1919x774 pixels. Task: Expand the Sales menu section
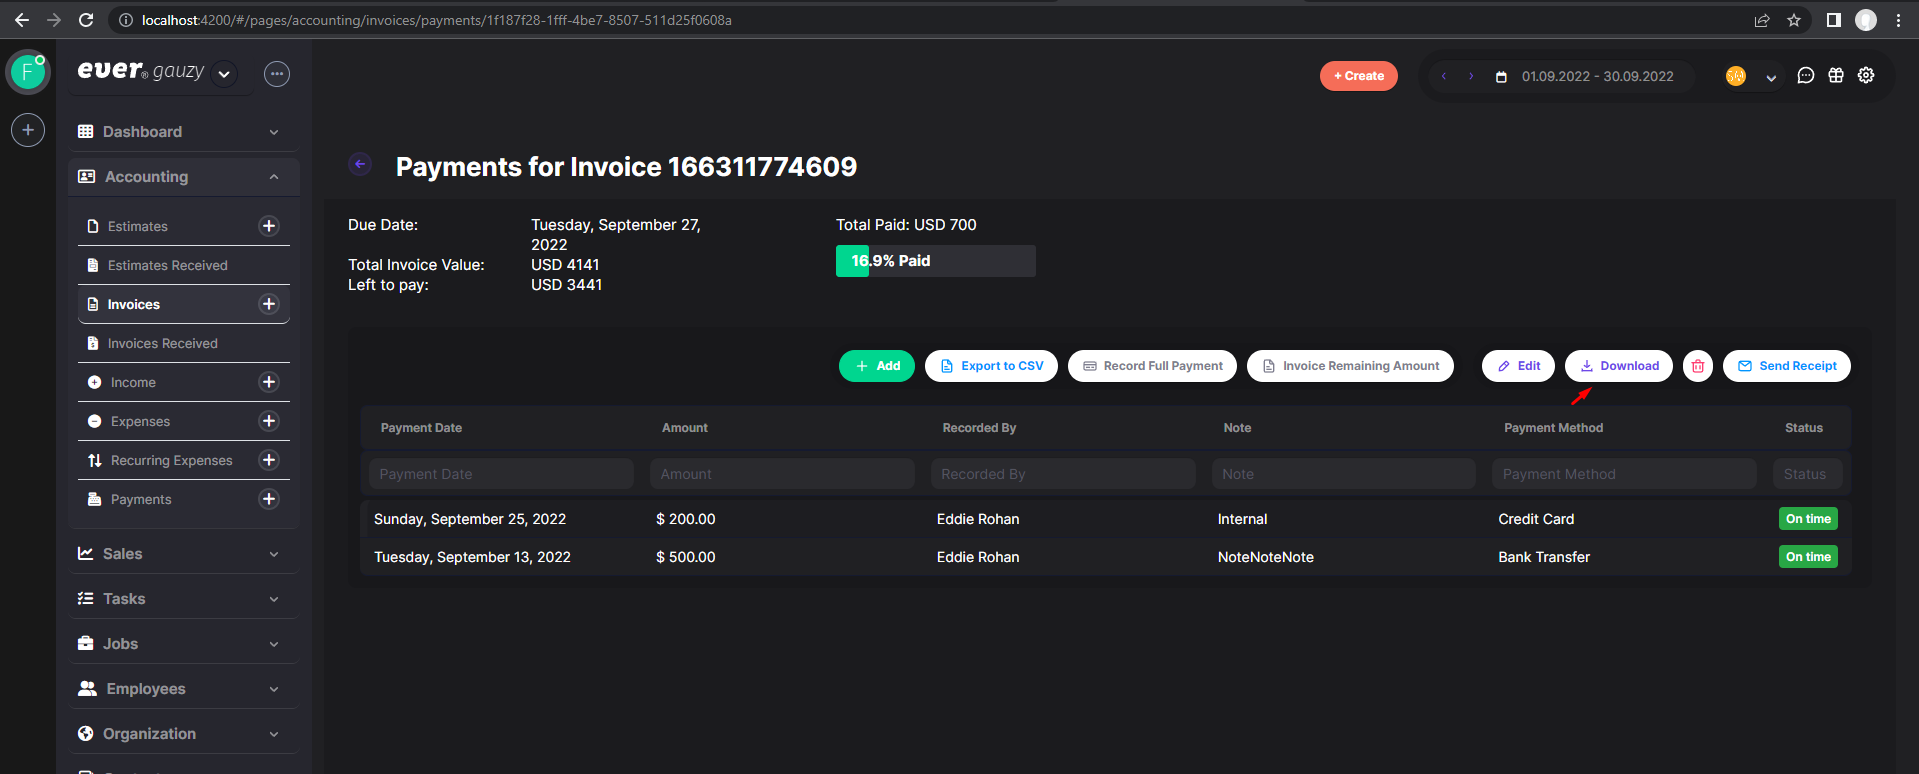coord(184,554)
